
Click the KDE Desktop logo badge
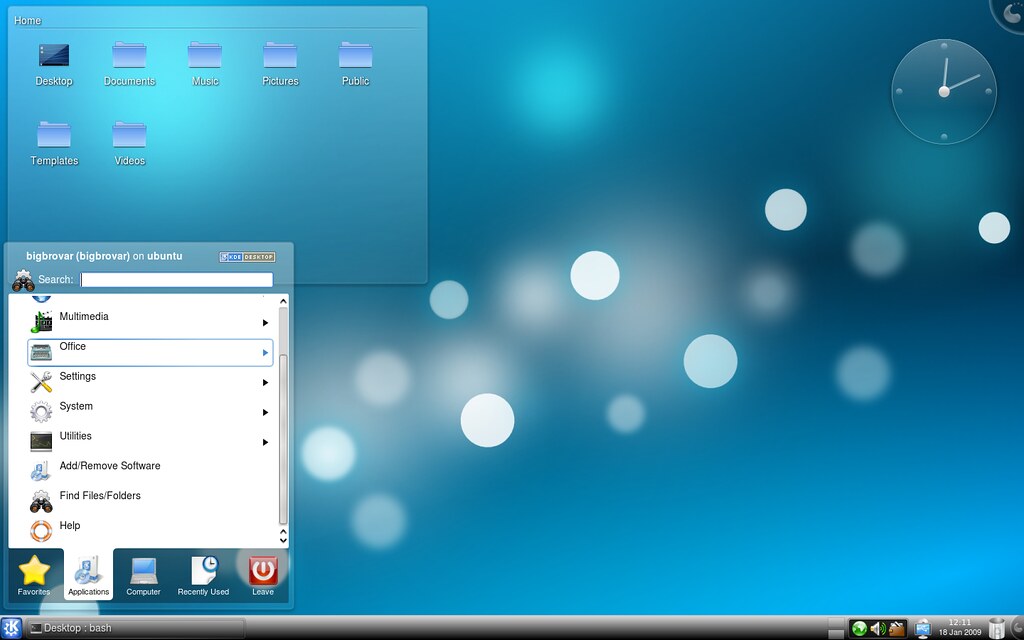(247, 257)
